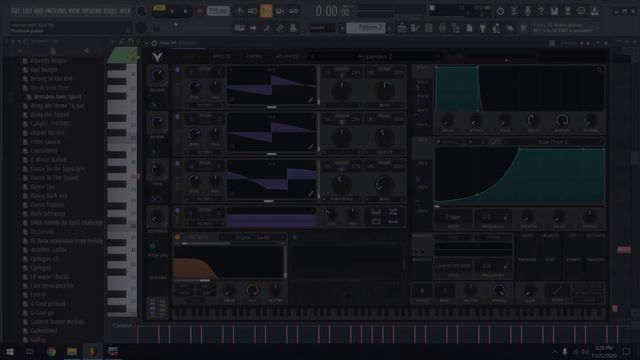Click the microphone icon in the top toolbar

pos(527,11)
